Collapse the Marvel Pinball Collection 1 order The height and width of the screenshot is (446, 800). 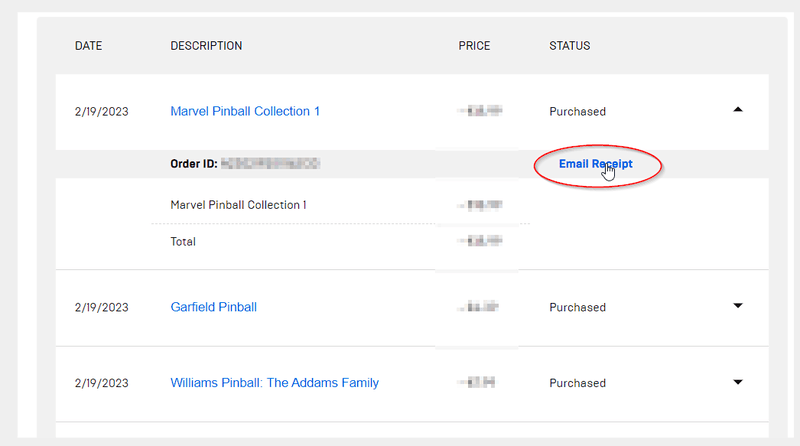[x=738, y=111]
